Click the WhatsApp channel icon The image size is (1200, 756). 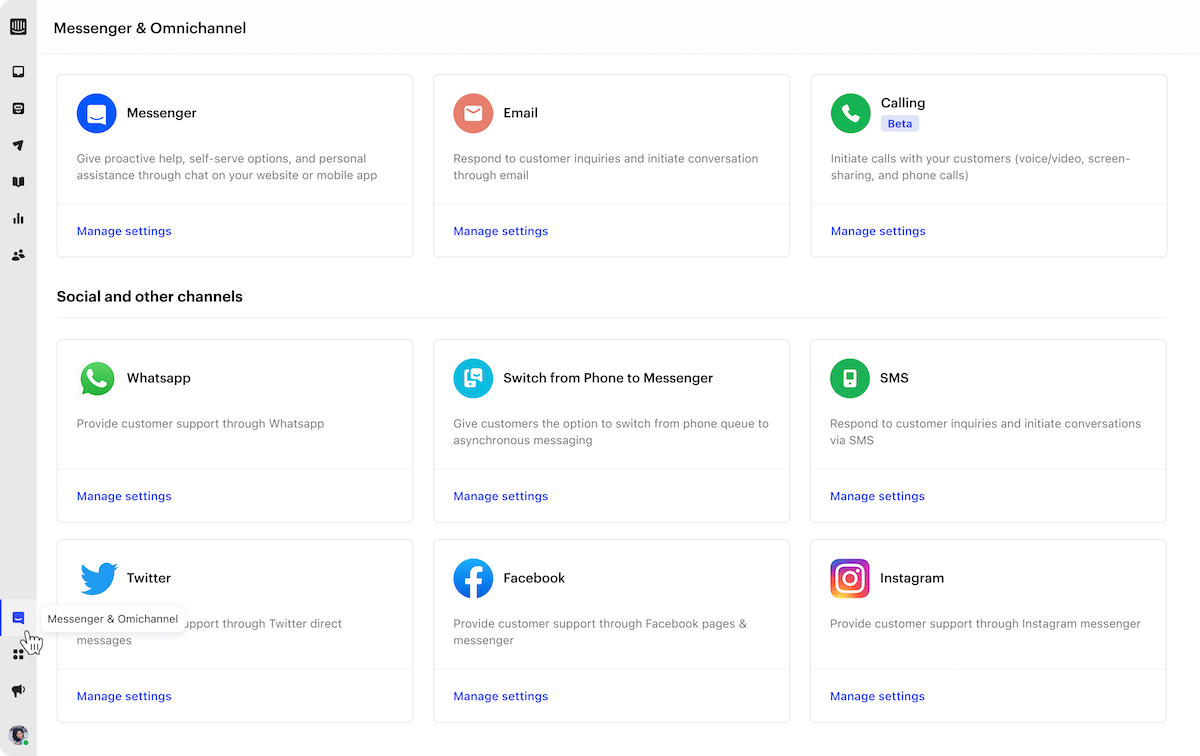pyautogui.click(x=96, y=378)
